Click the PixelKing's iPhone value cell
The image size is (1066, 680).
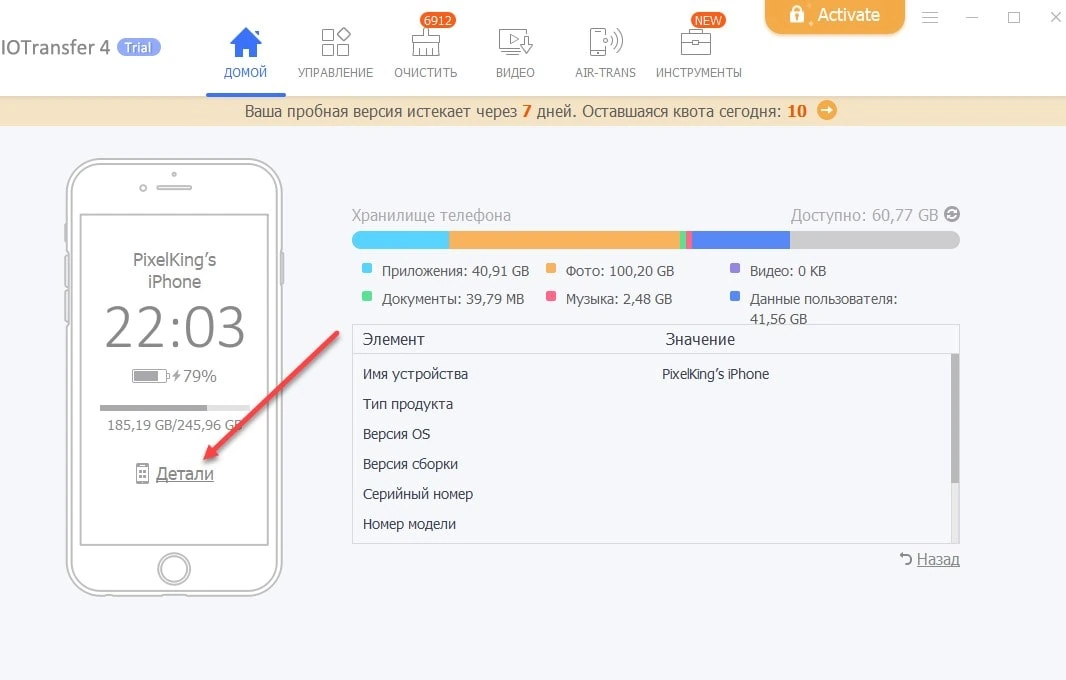tap(716, 374)
